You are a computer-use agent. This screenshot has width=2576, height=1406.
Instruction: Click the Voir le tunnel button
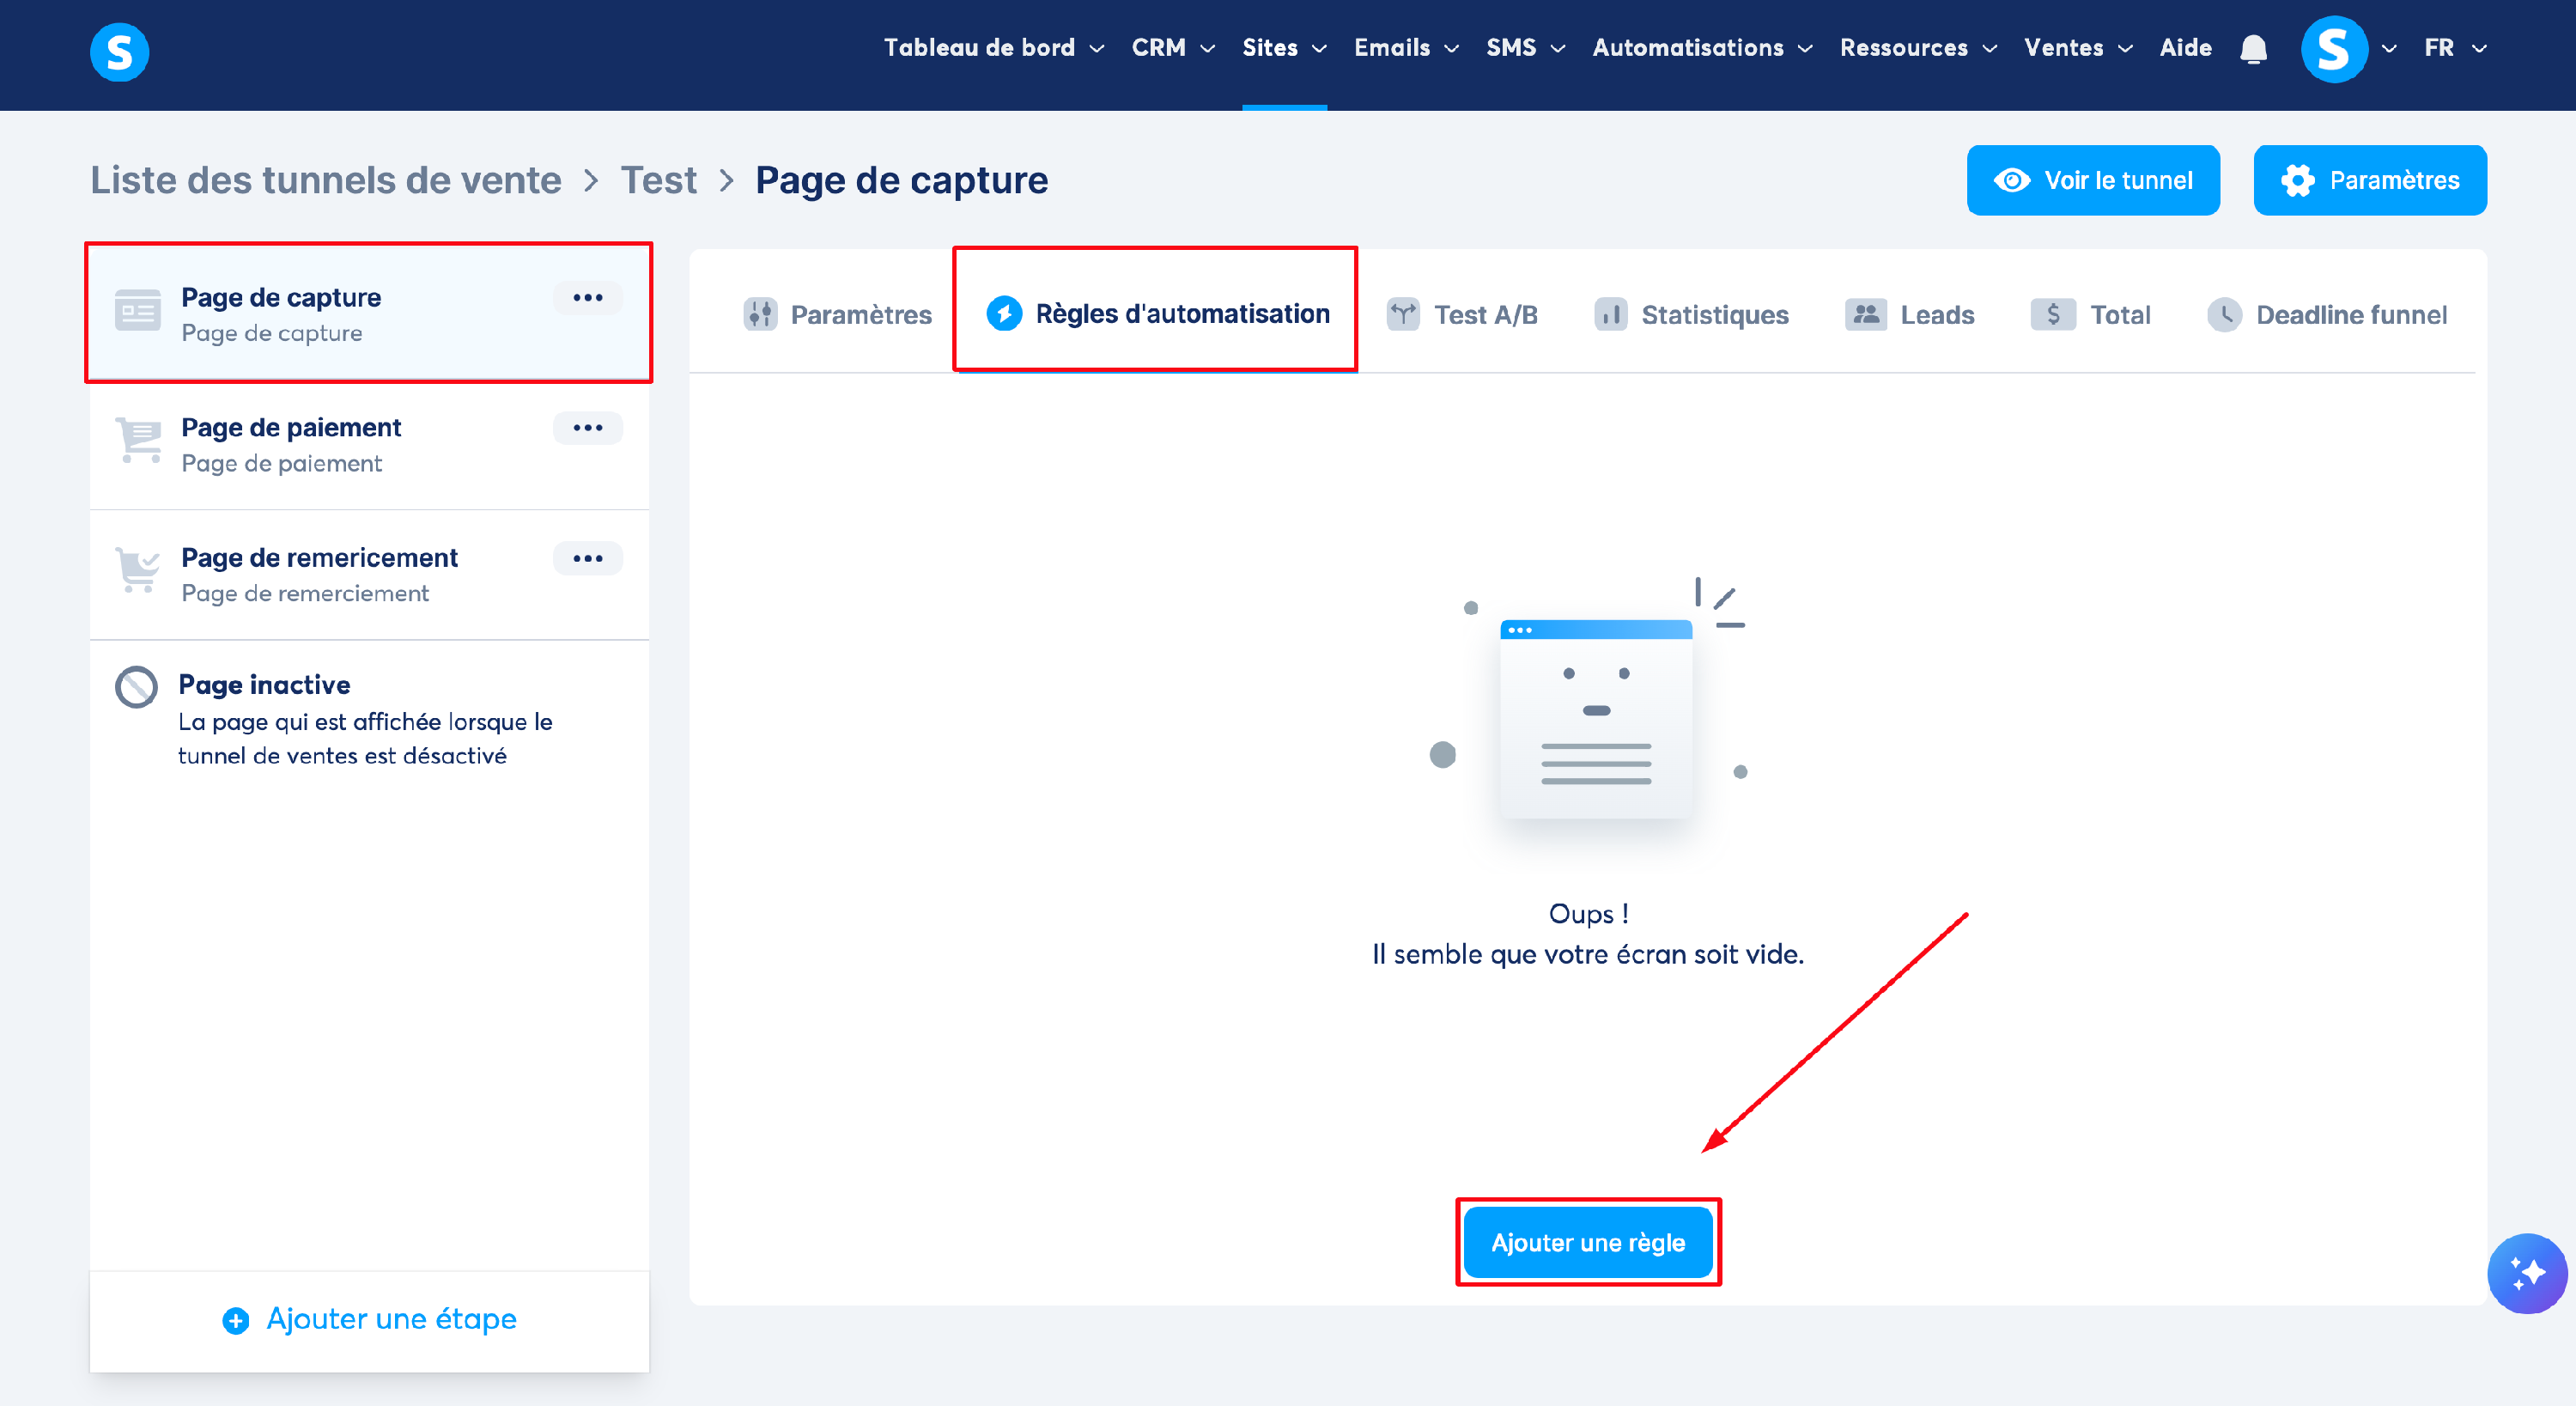(2092, 180)
